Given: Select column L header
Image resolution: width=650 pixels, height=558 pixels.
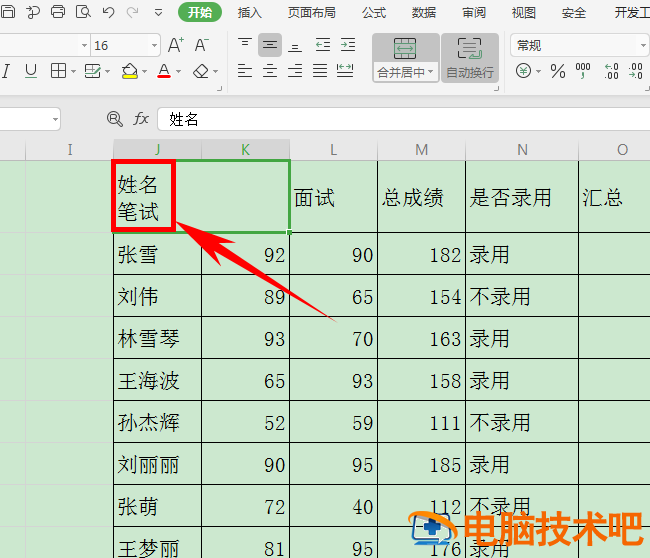Looking at the screenshot, I should tap(333, 150).
